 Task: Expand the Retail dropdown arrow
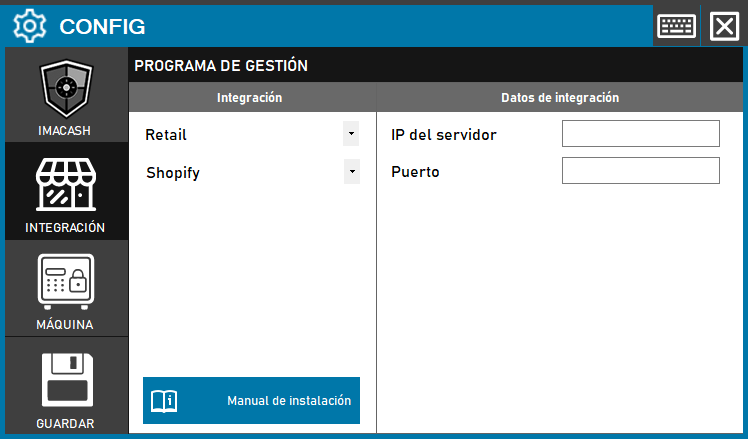coord(351,133)
